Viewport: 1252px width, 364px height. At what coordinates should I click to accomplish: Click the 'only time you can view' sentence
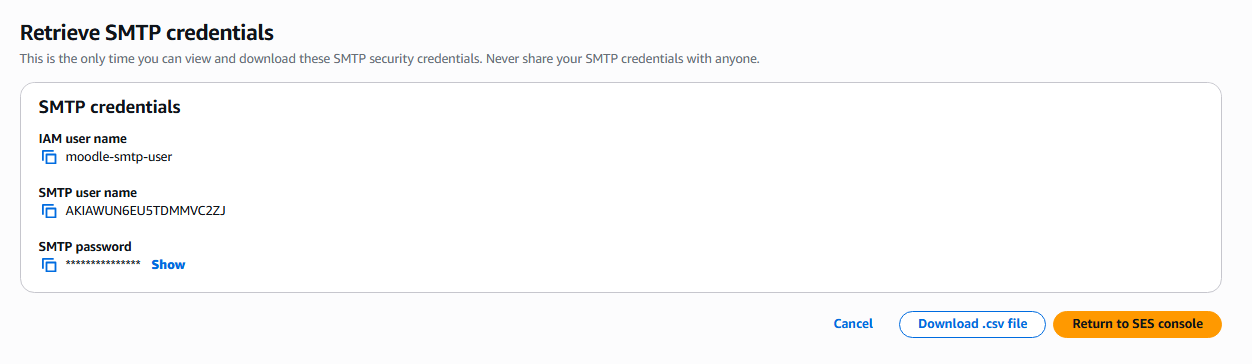coord(251,59)
